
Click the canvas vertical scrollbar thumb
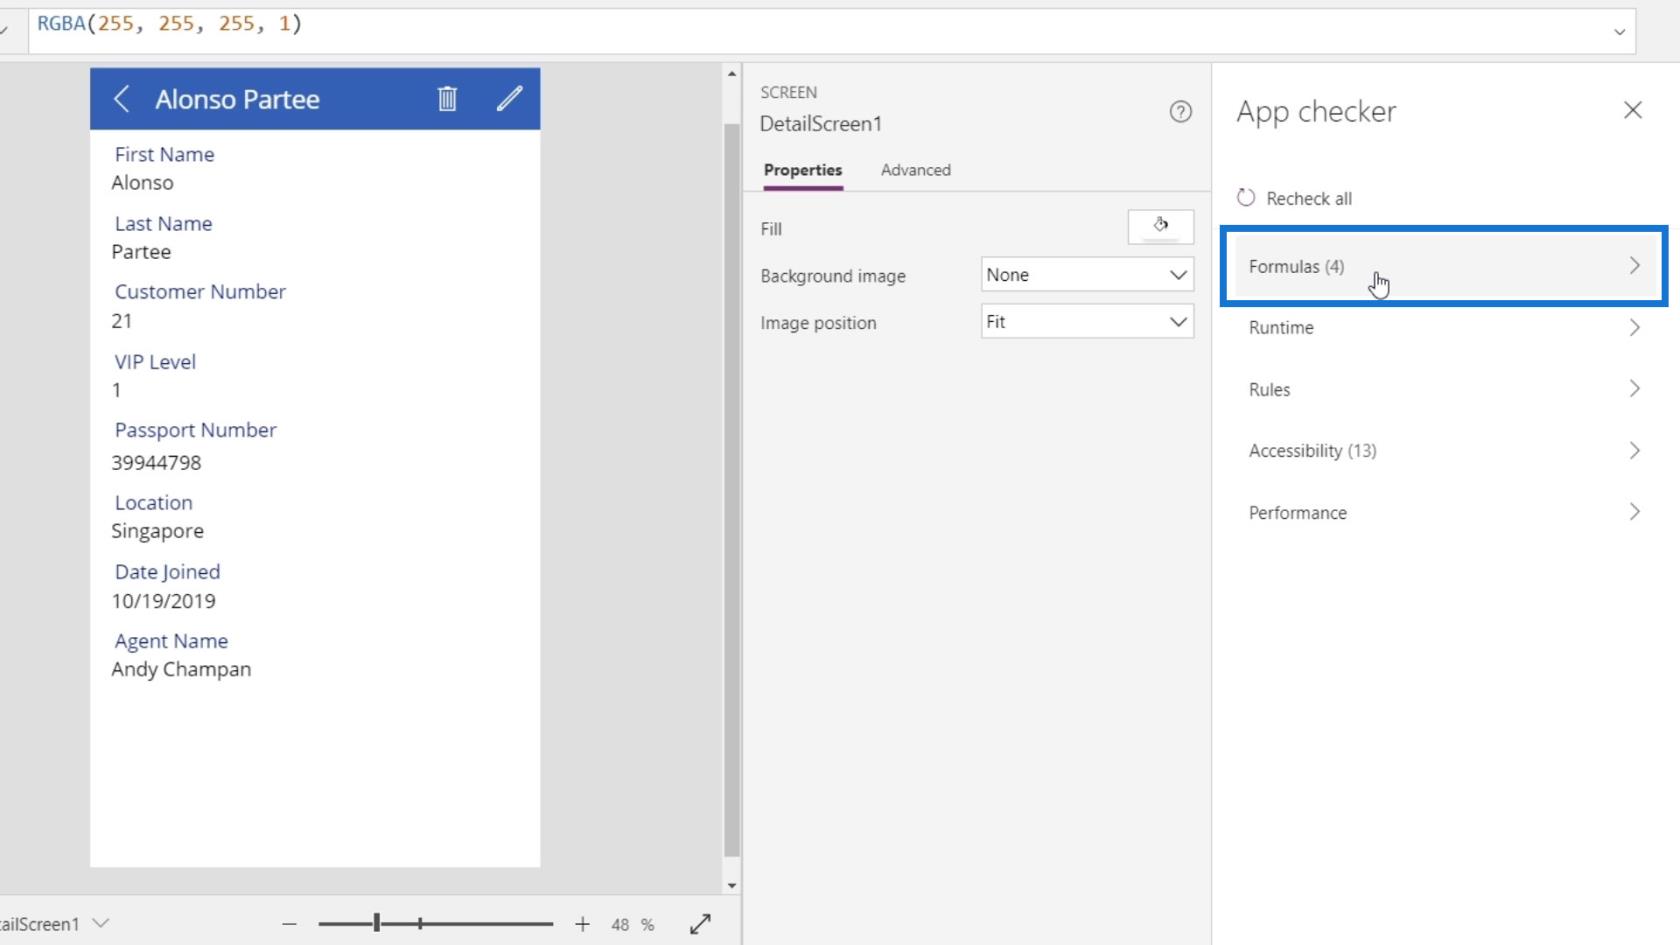(732, 490)
